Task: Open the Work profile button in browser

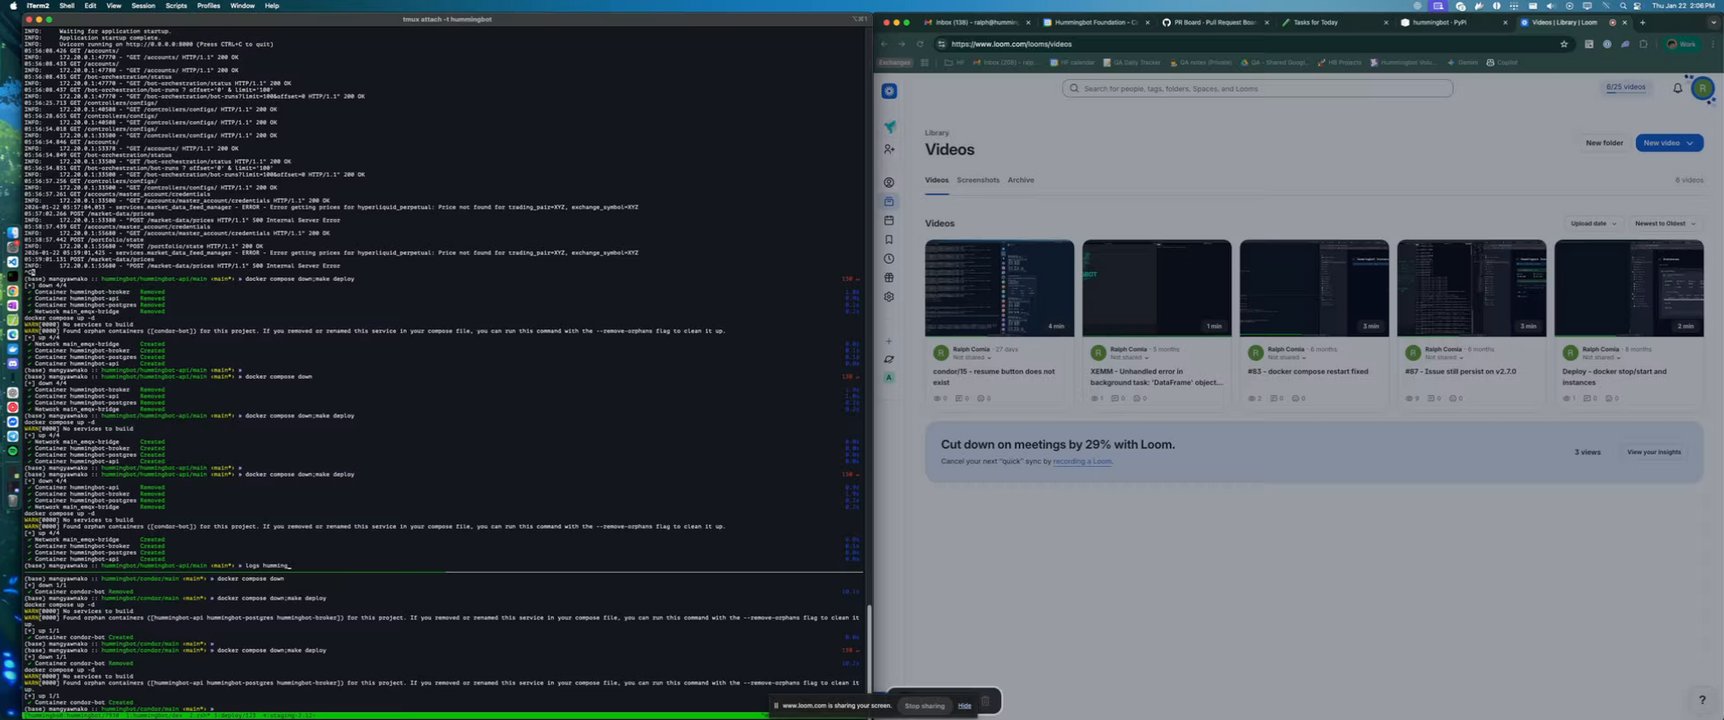Action: point(1682,44)
